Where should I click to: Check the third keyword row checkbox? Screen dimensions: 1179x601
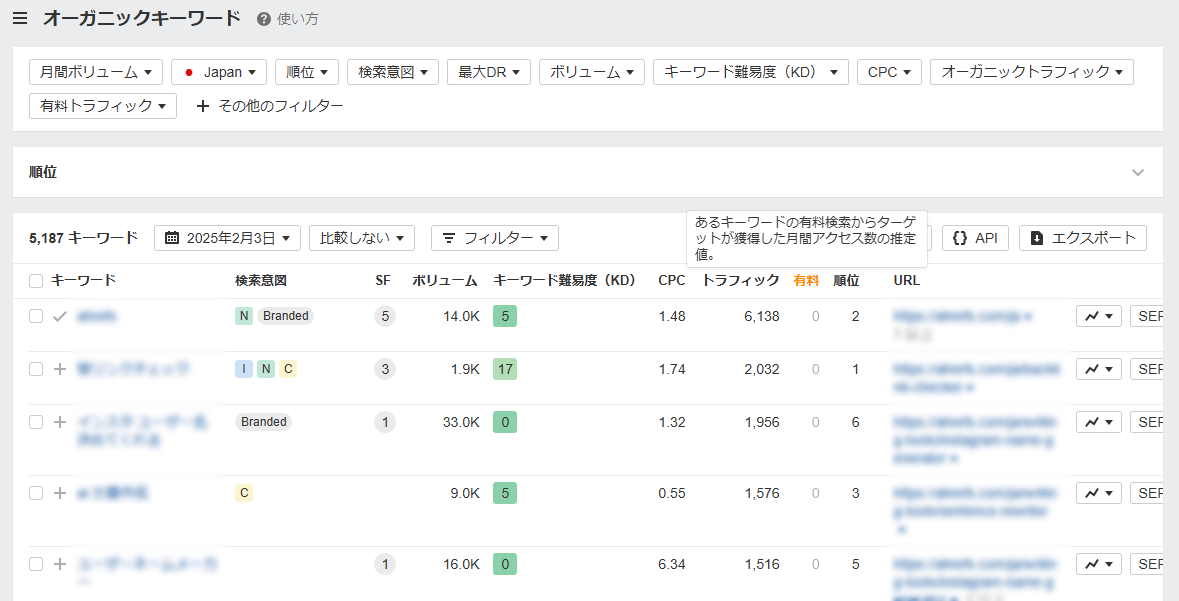pyautogui.click(x=35, y=421)
